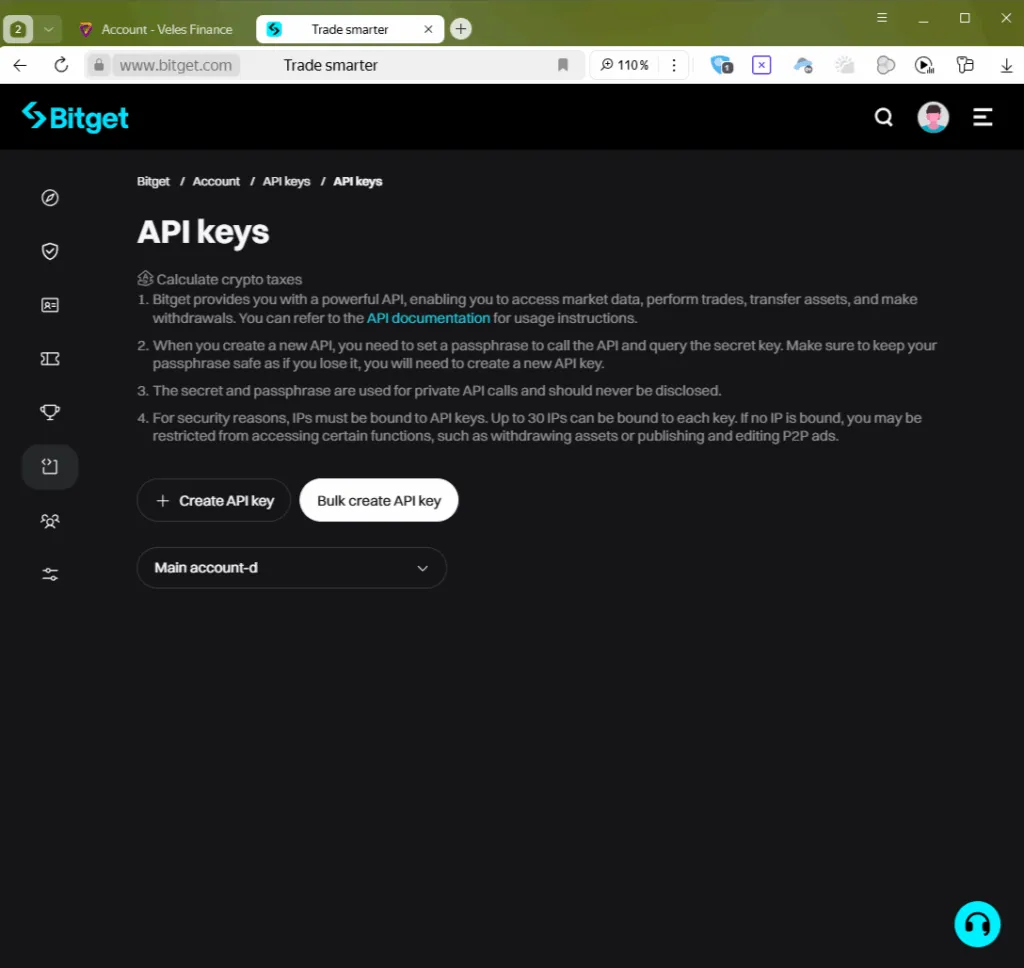Click the customer support chat bubble icon
The width and height of the screenshot is (1024, 968).
[977, 924]
